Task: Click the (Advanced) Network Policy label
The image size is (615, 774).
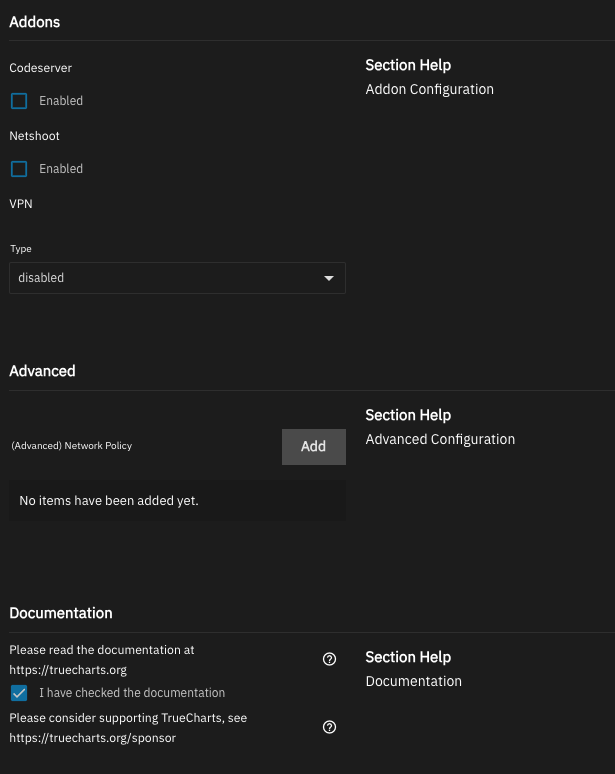Action: point(72,446)
